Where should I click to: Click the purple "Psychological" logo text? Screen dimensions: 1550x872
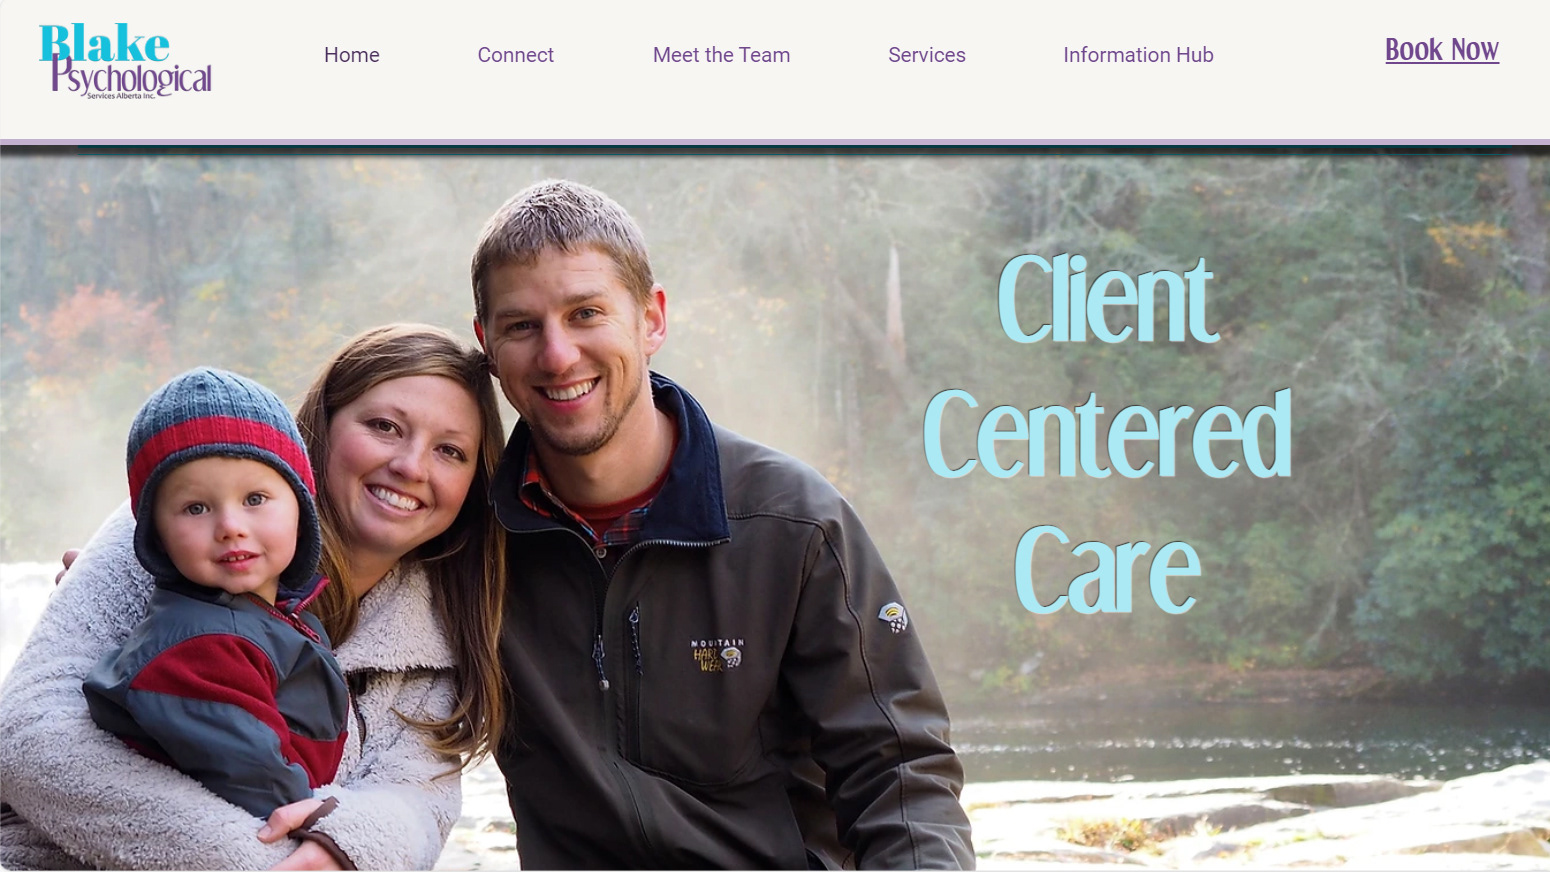(x=131, y=76)
